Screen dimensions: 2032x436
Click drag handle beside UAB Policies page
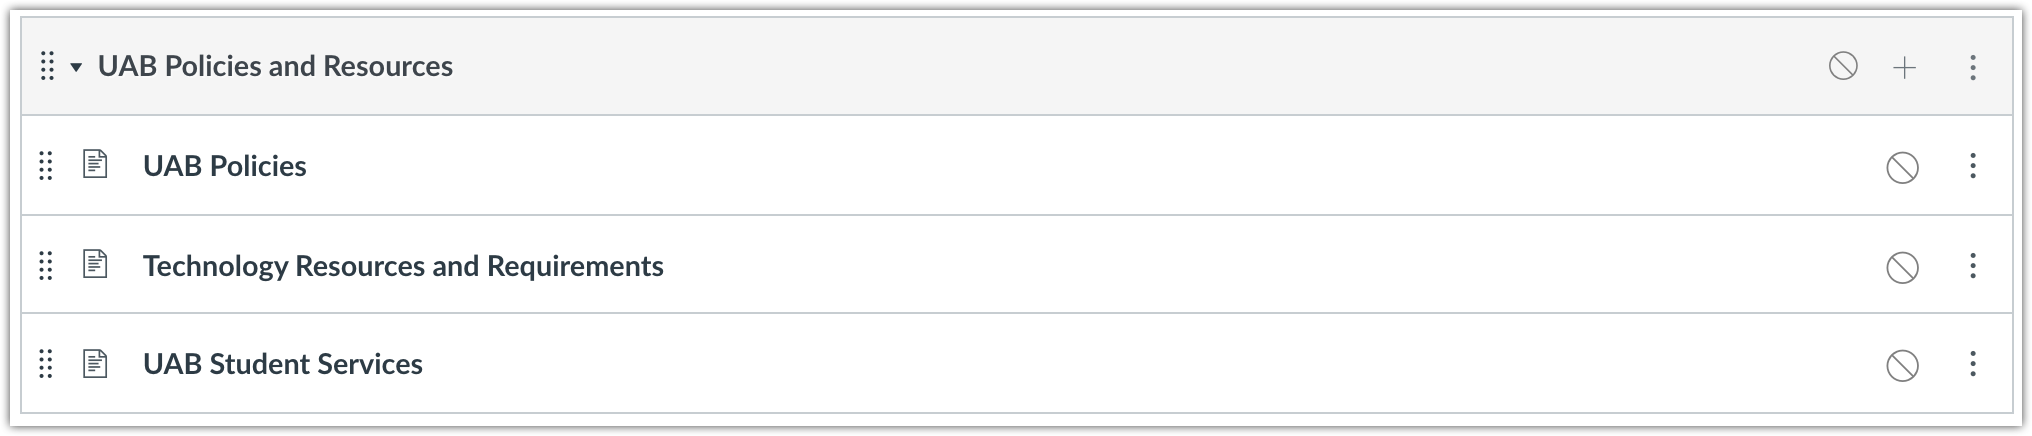pos(46,166)
